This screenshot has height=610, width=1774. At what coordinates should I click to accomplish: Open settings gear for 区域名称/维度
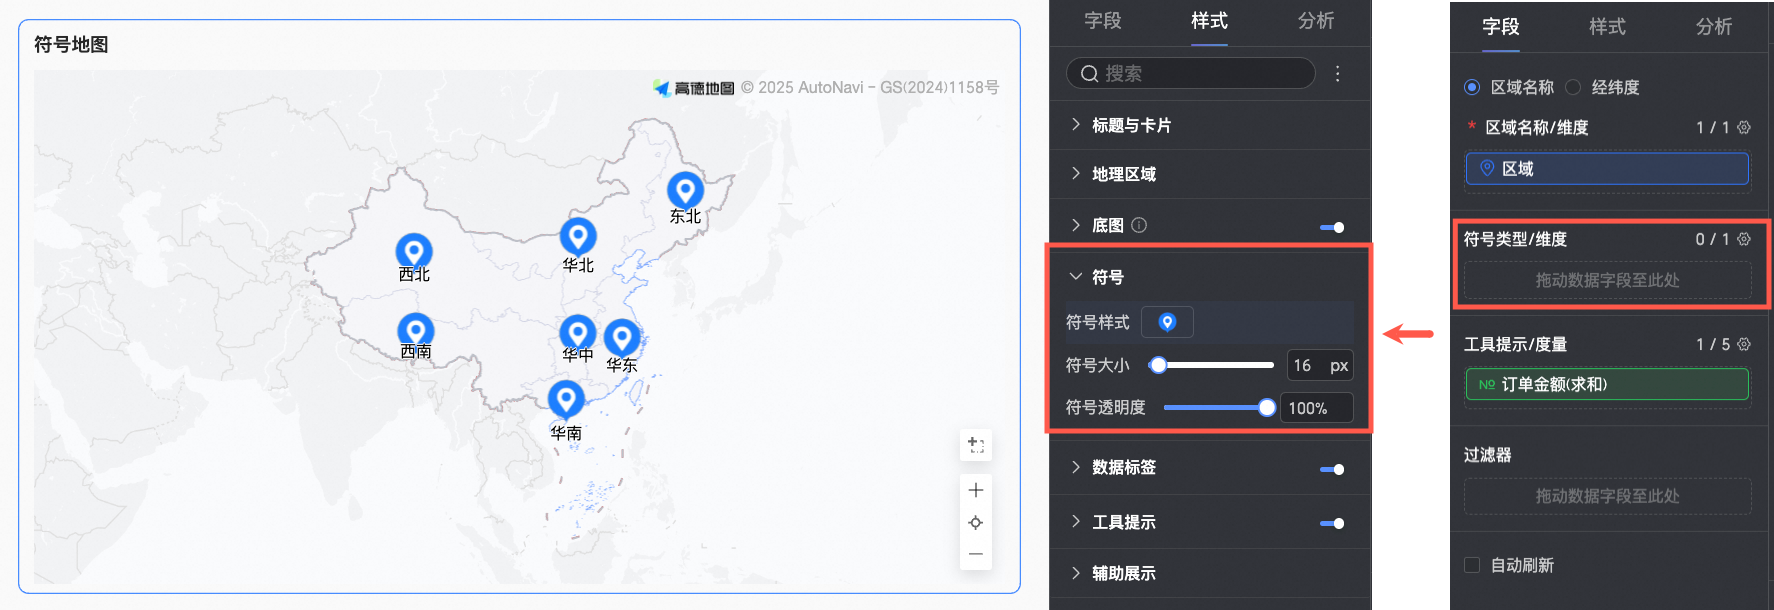[x=1744, y=127]
